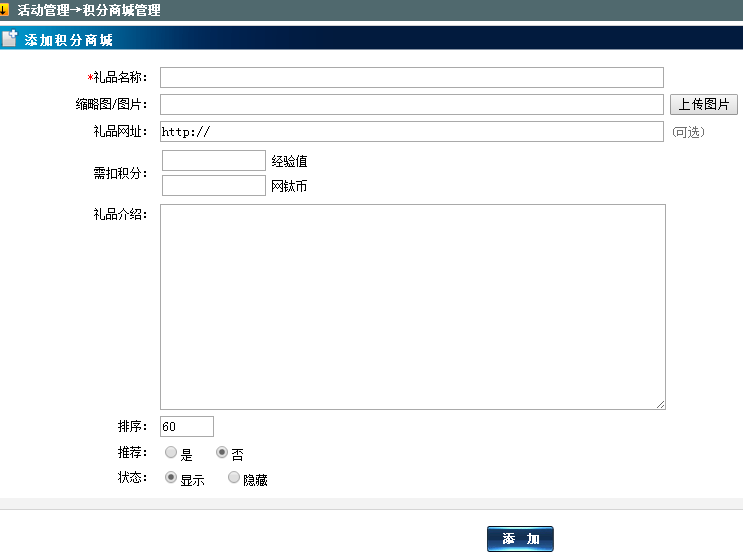
Task: Focus the 礼品网址 http:// field
Action: (412, 131)
